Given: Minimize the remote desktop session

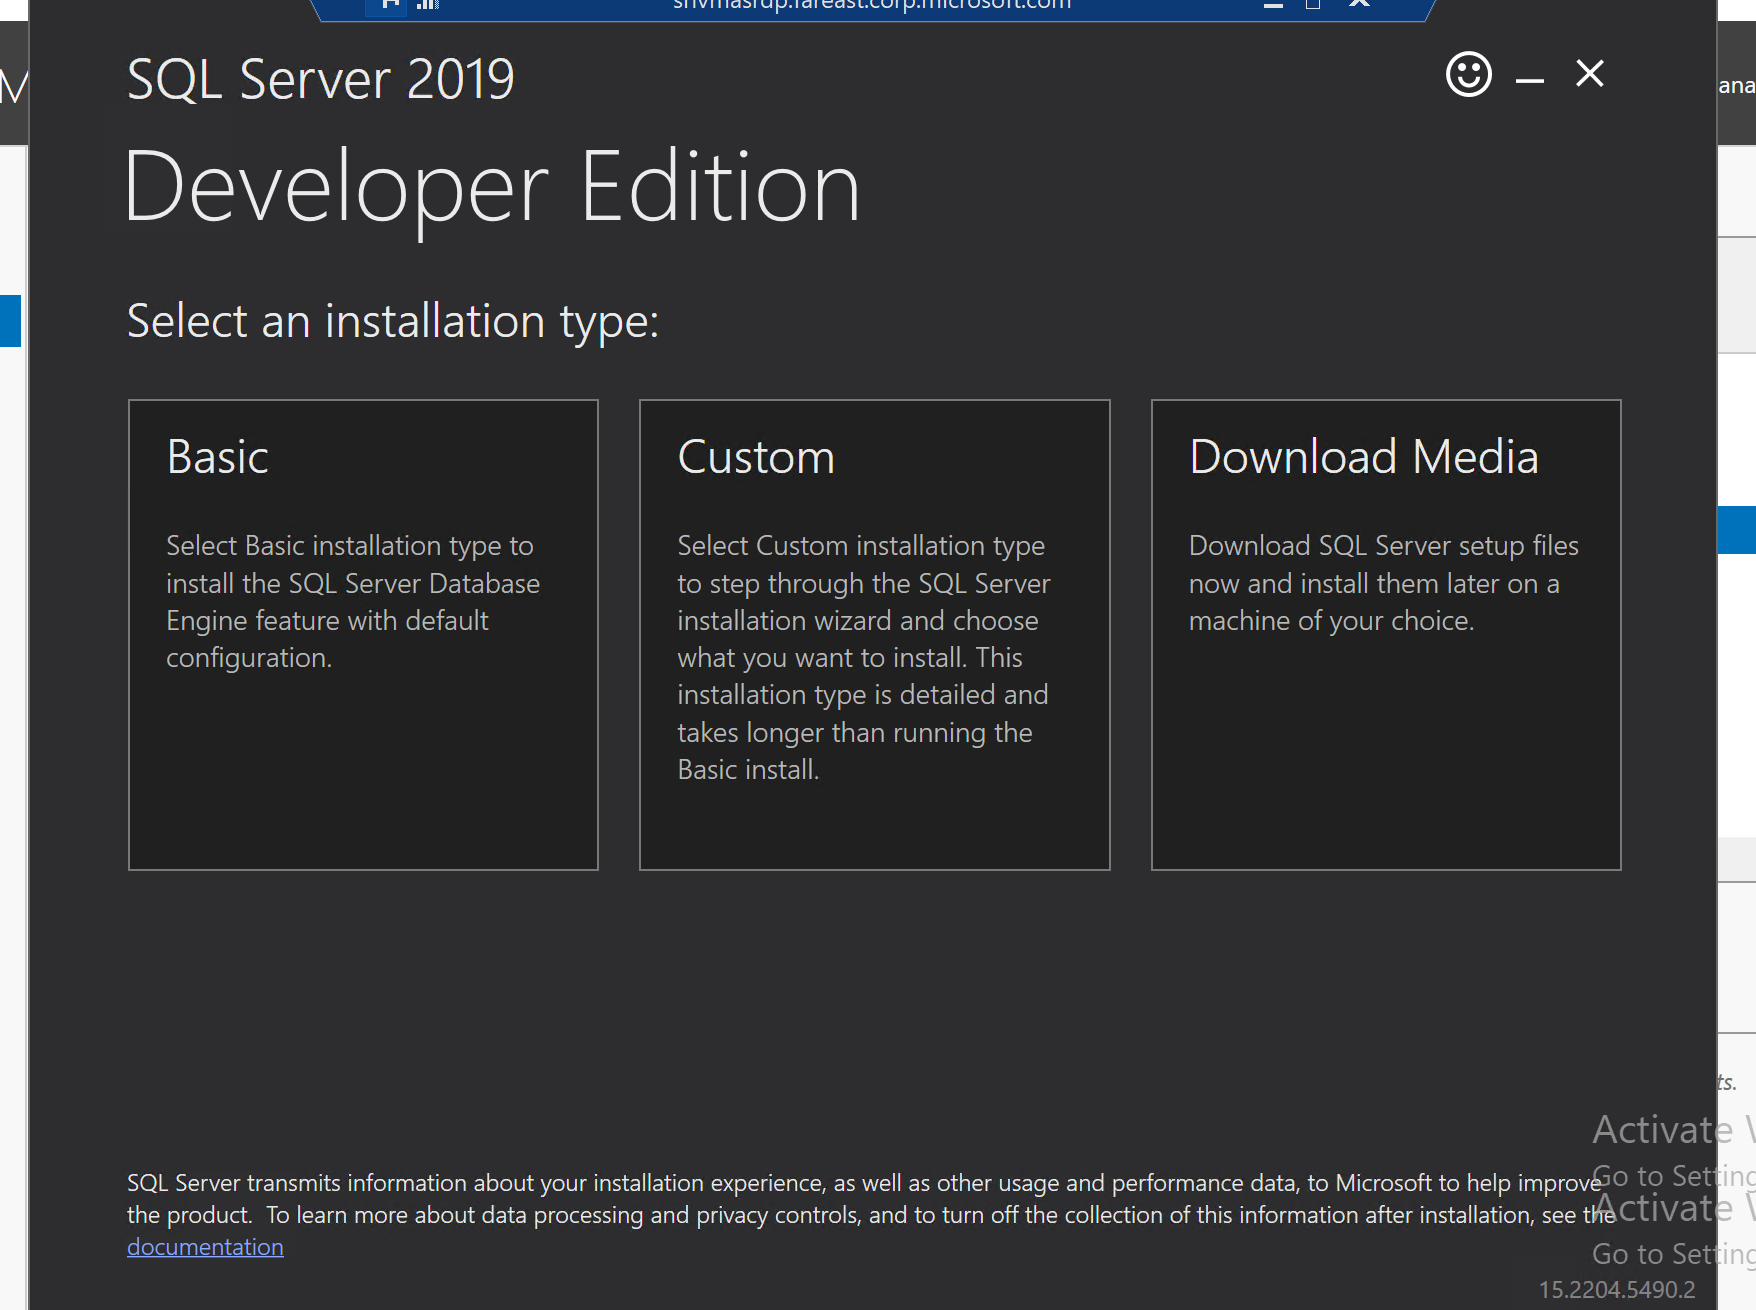Looking at the screenshot, I should point(1273,5).
